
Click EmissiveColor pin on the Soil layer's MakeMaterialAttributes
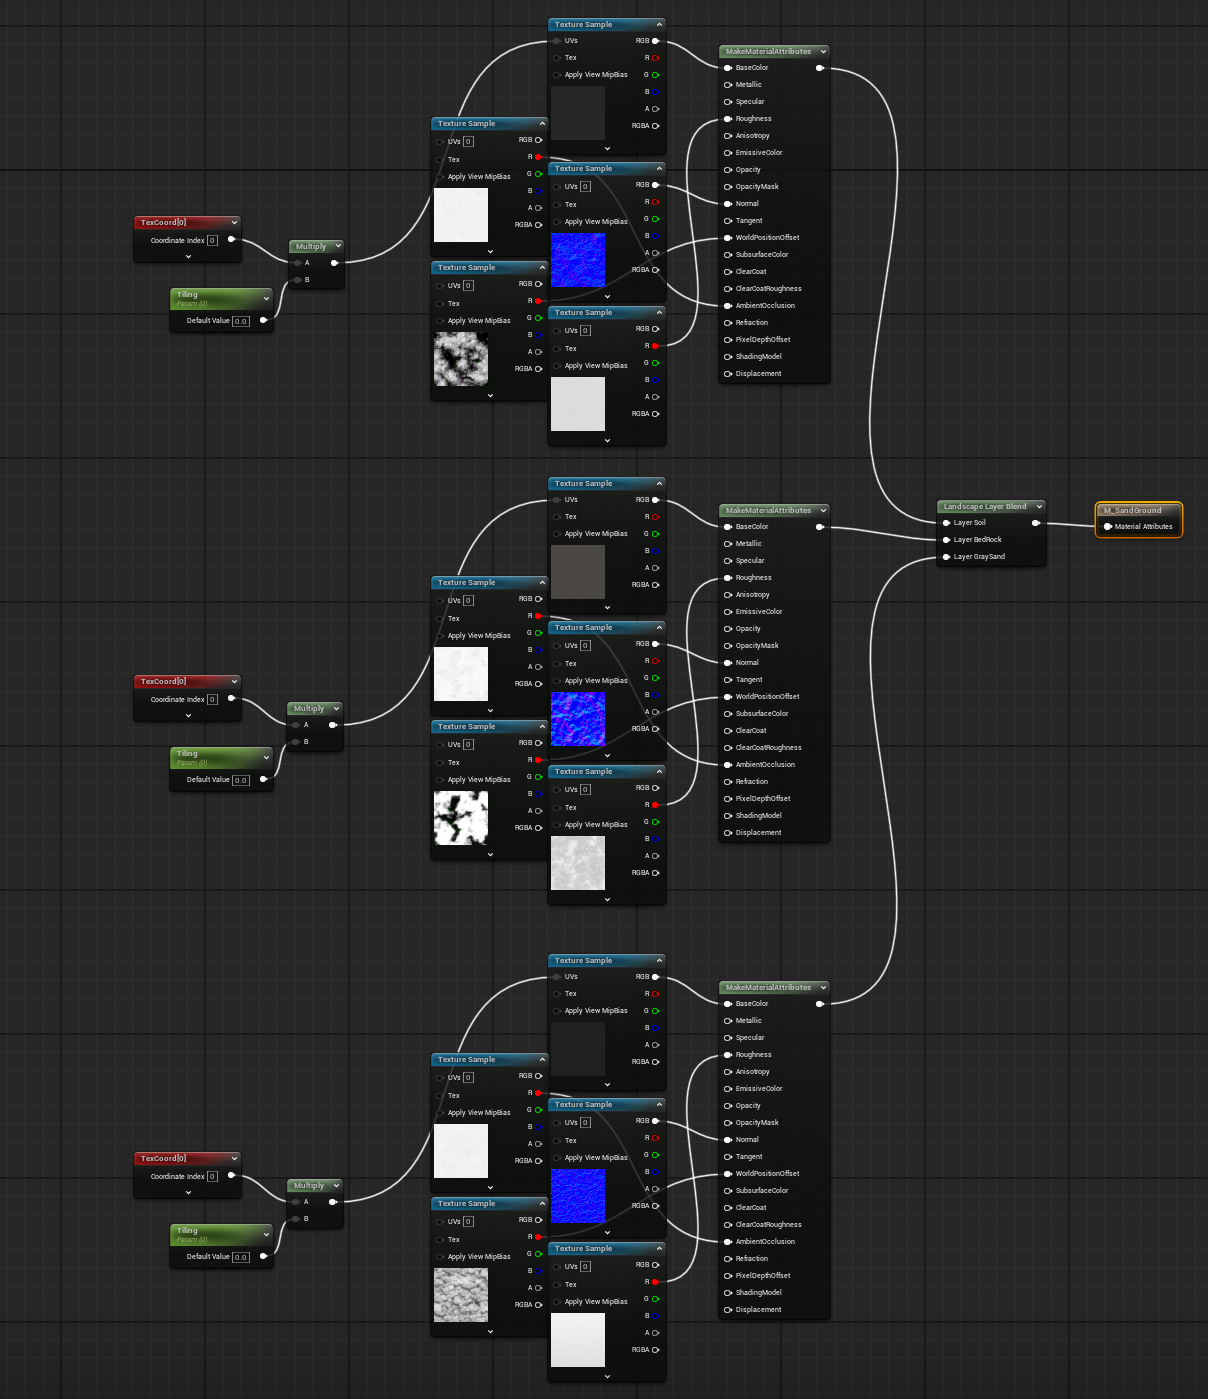(x=728, y=153)
